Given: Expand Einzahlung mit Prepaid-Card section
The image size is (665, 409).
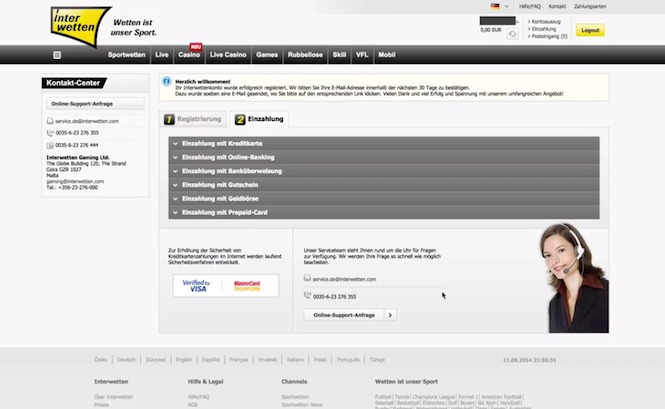Looking at the screenshot, I should pyautogui.click(x=384, y=212).
